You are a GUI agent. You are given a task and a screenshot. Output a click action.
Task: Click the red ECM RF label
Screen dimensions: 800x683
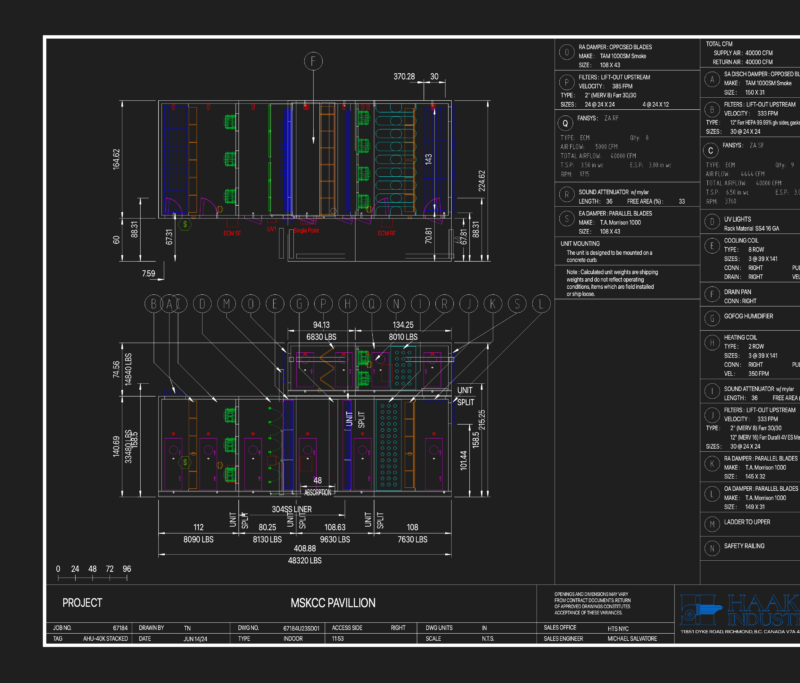click(x=387, y=234)
